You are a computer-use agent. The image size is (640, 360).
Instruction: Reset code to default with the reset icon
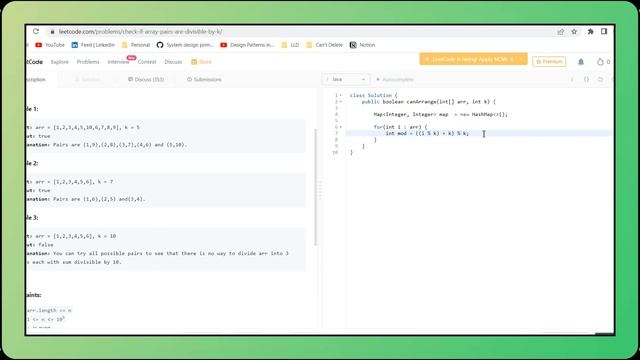click(x=600, y=80)
